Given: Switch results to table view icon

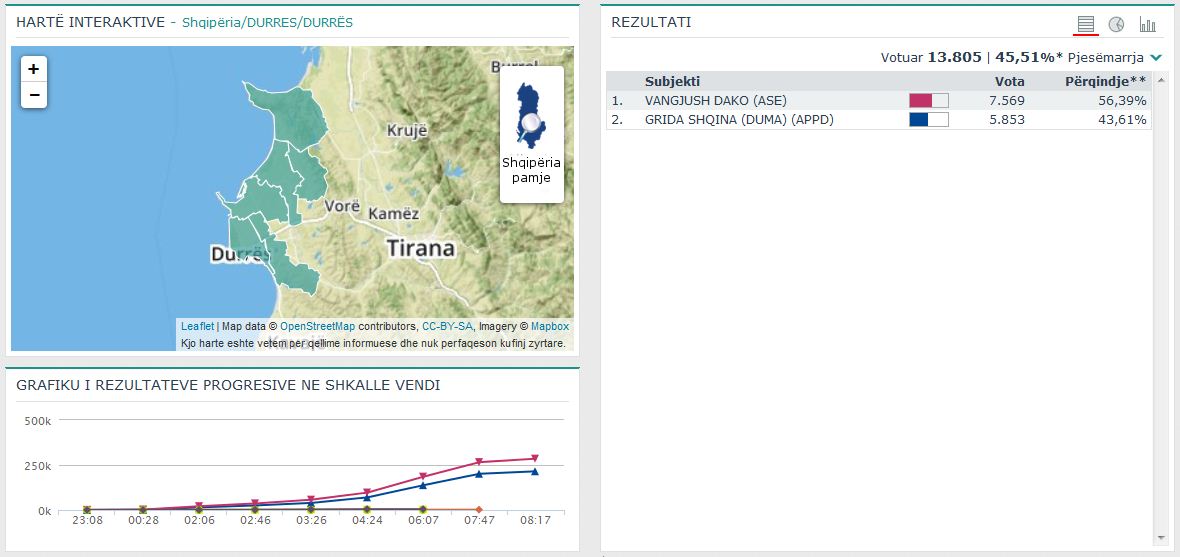Looking at the screenshot, I should click(x=1086, y=24).
